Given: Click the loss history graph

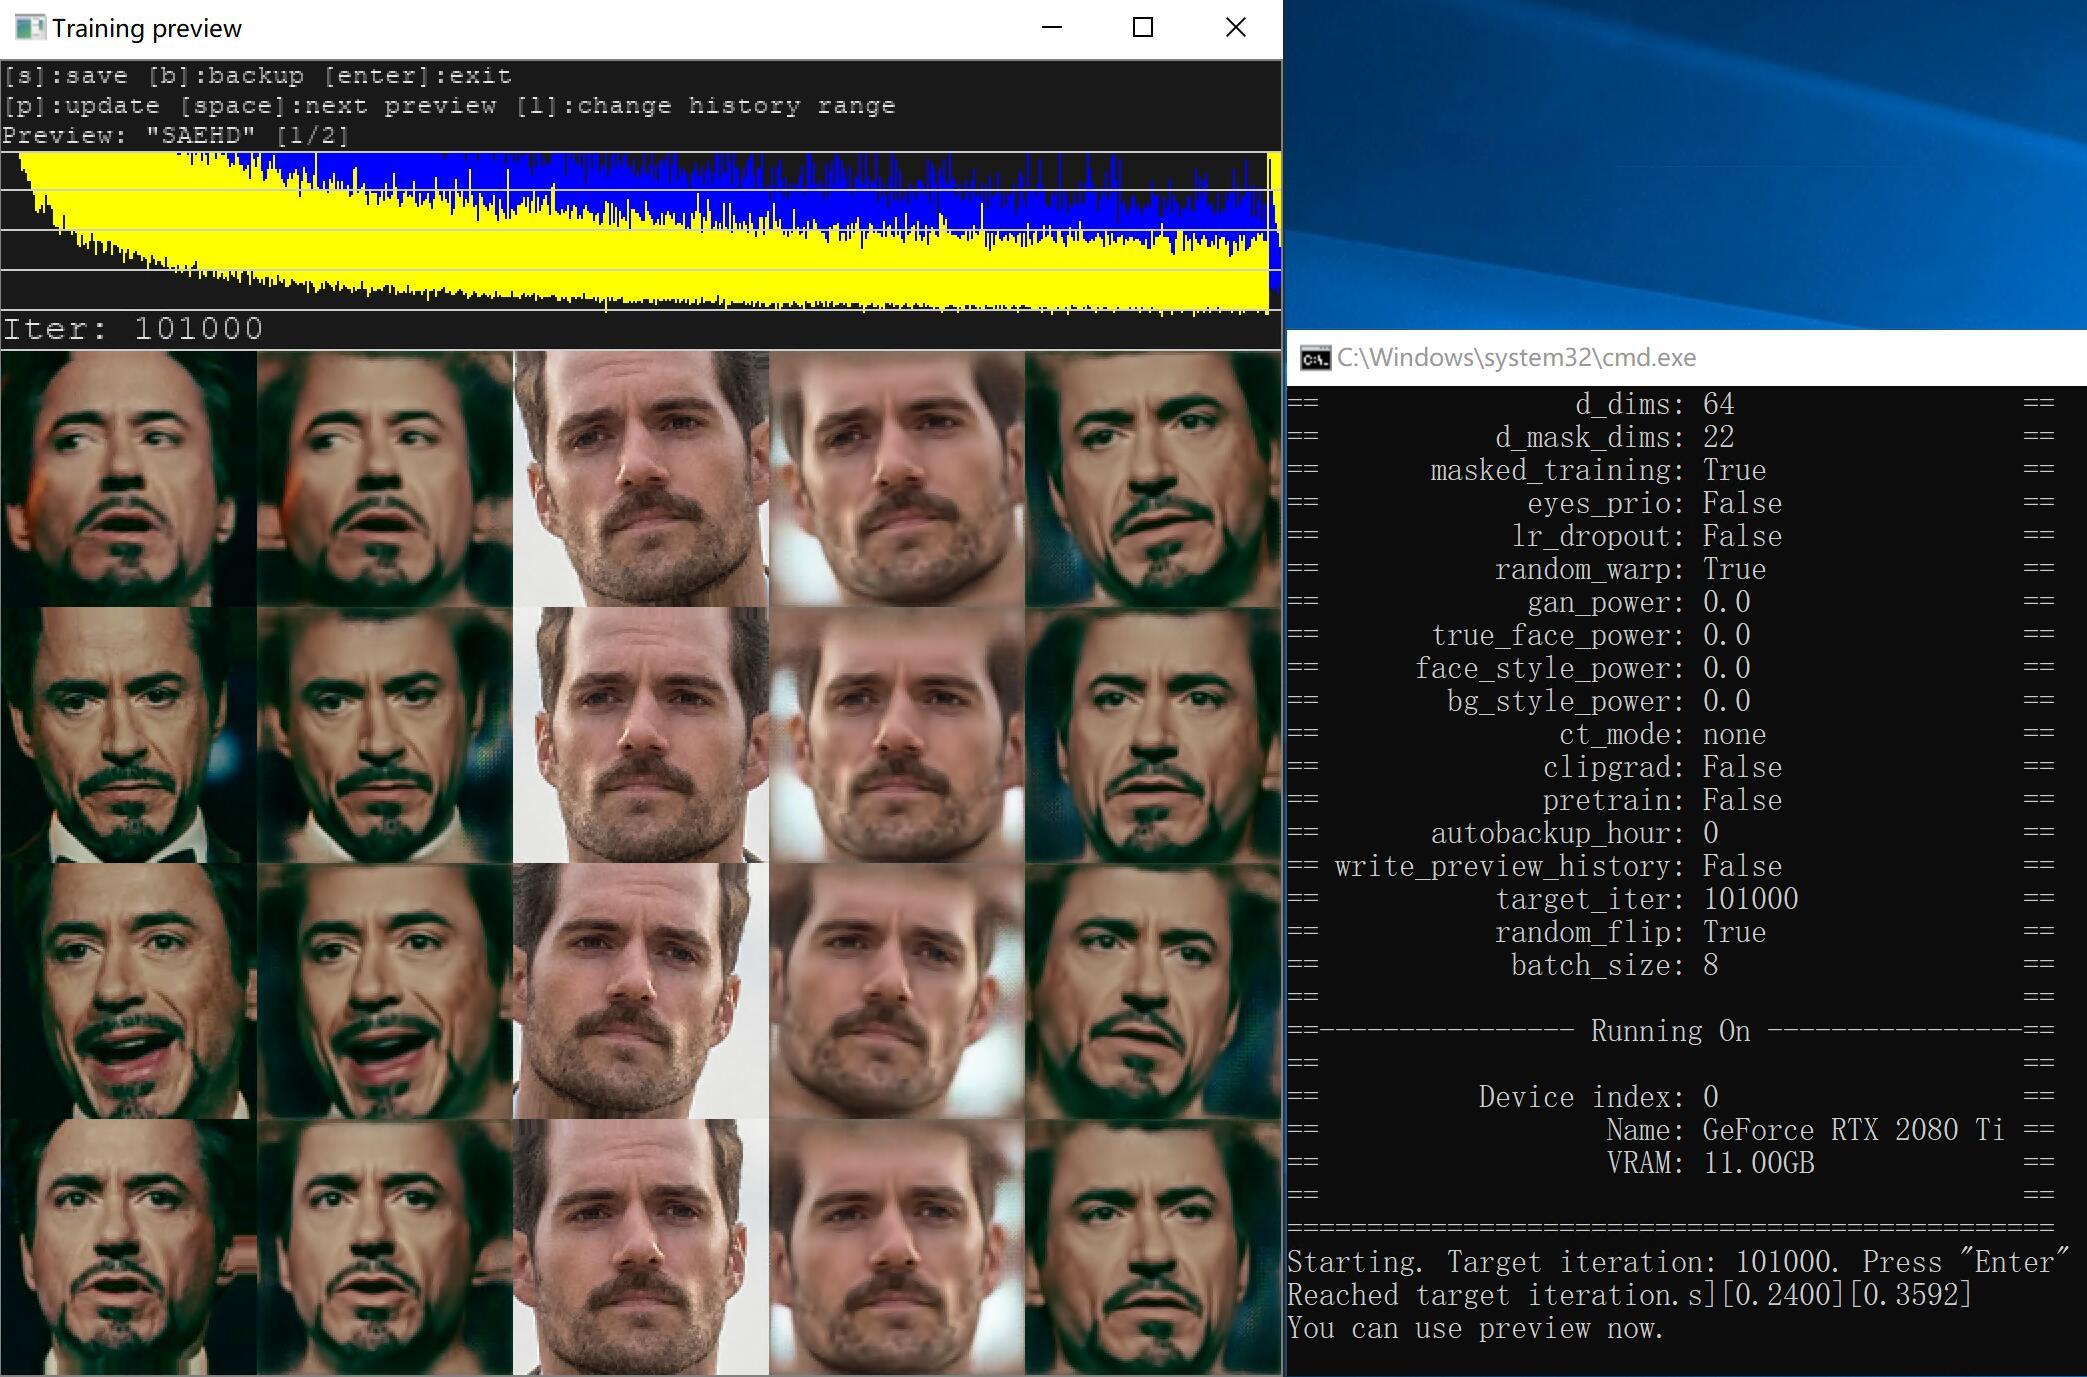Looking at the screenshot, I should click(x=640, y=232).
